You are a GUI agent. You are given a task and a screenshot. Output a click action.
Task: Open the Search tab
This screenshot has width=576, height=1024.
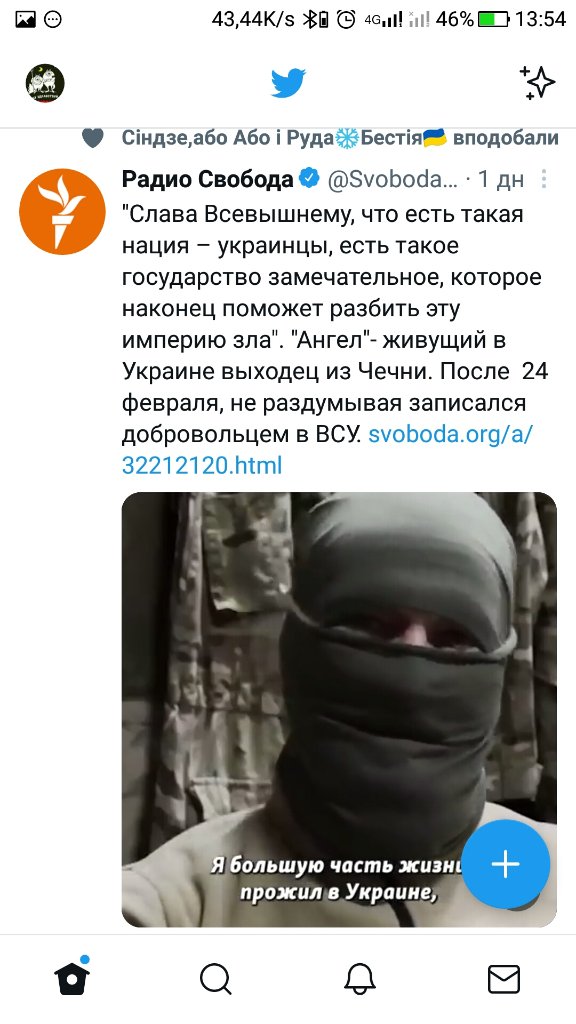[216, 979]
